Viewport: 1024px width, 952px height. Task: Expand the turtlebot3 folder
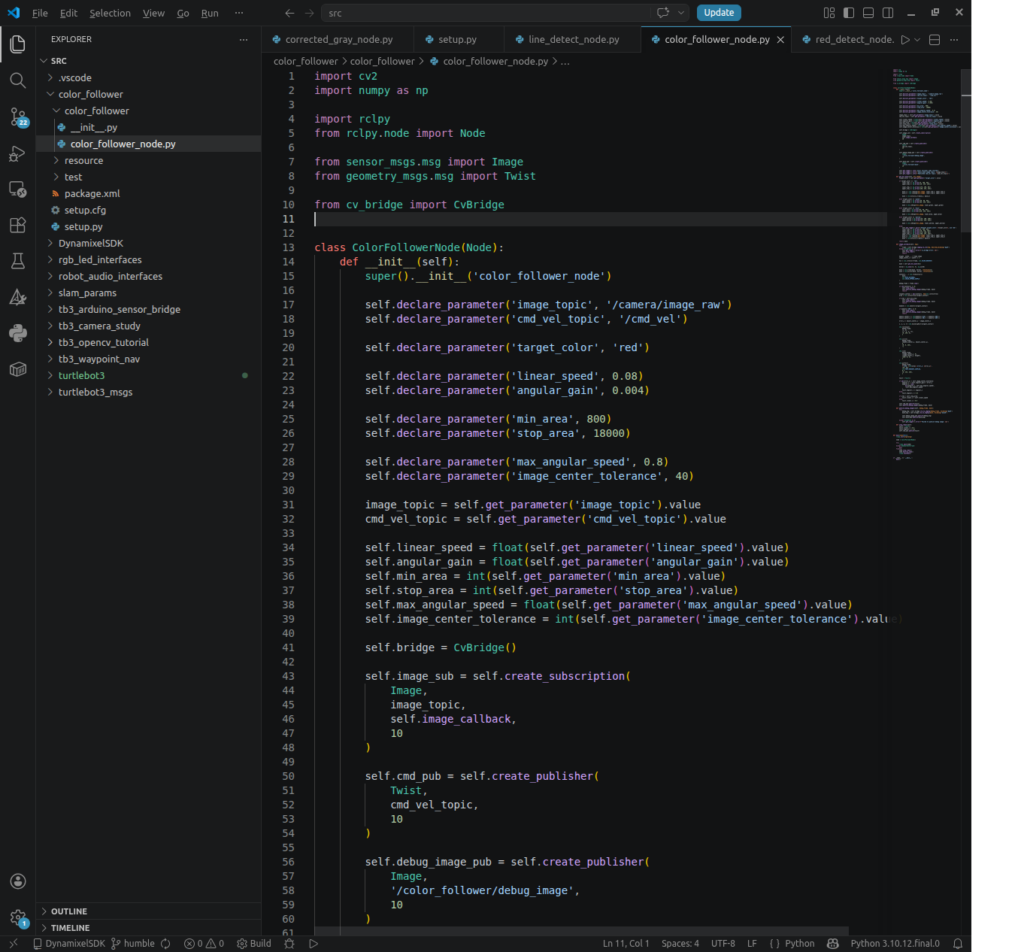pos(50,375)
